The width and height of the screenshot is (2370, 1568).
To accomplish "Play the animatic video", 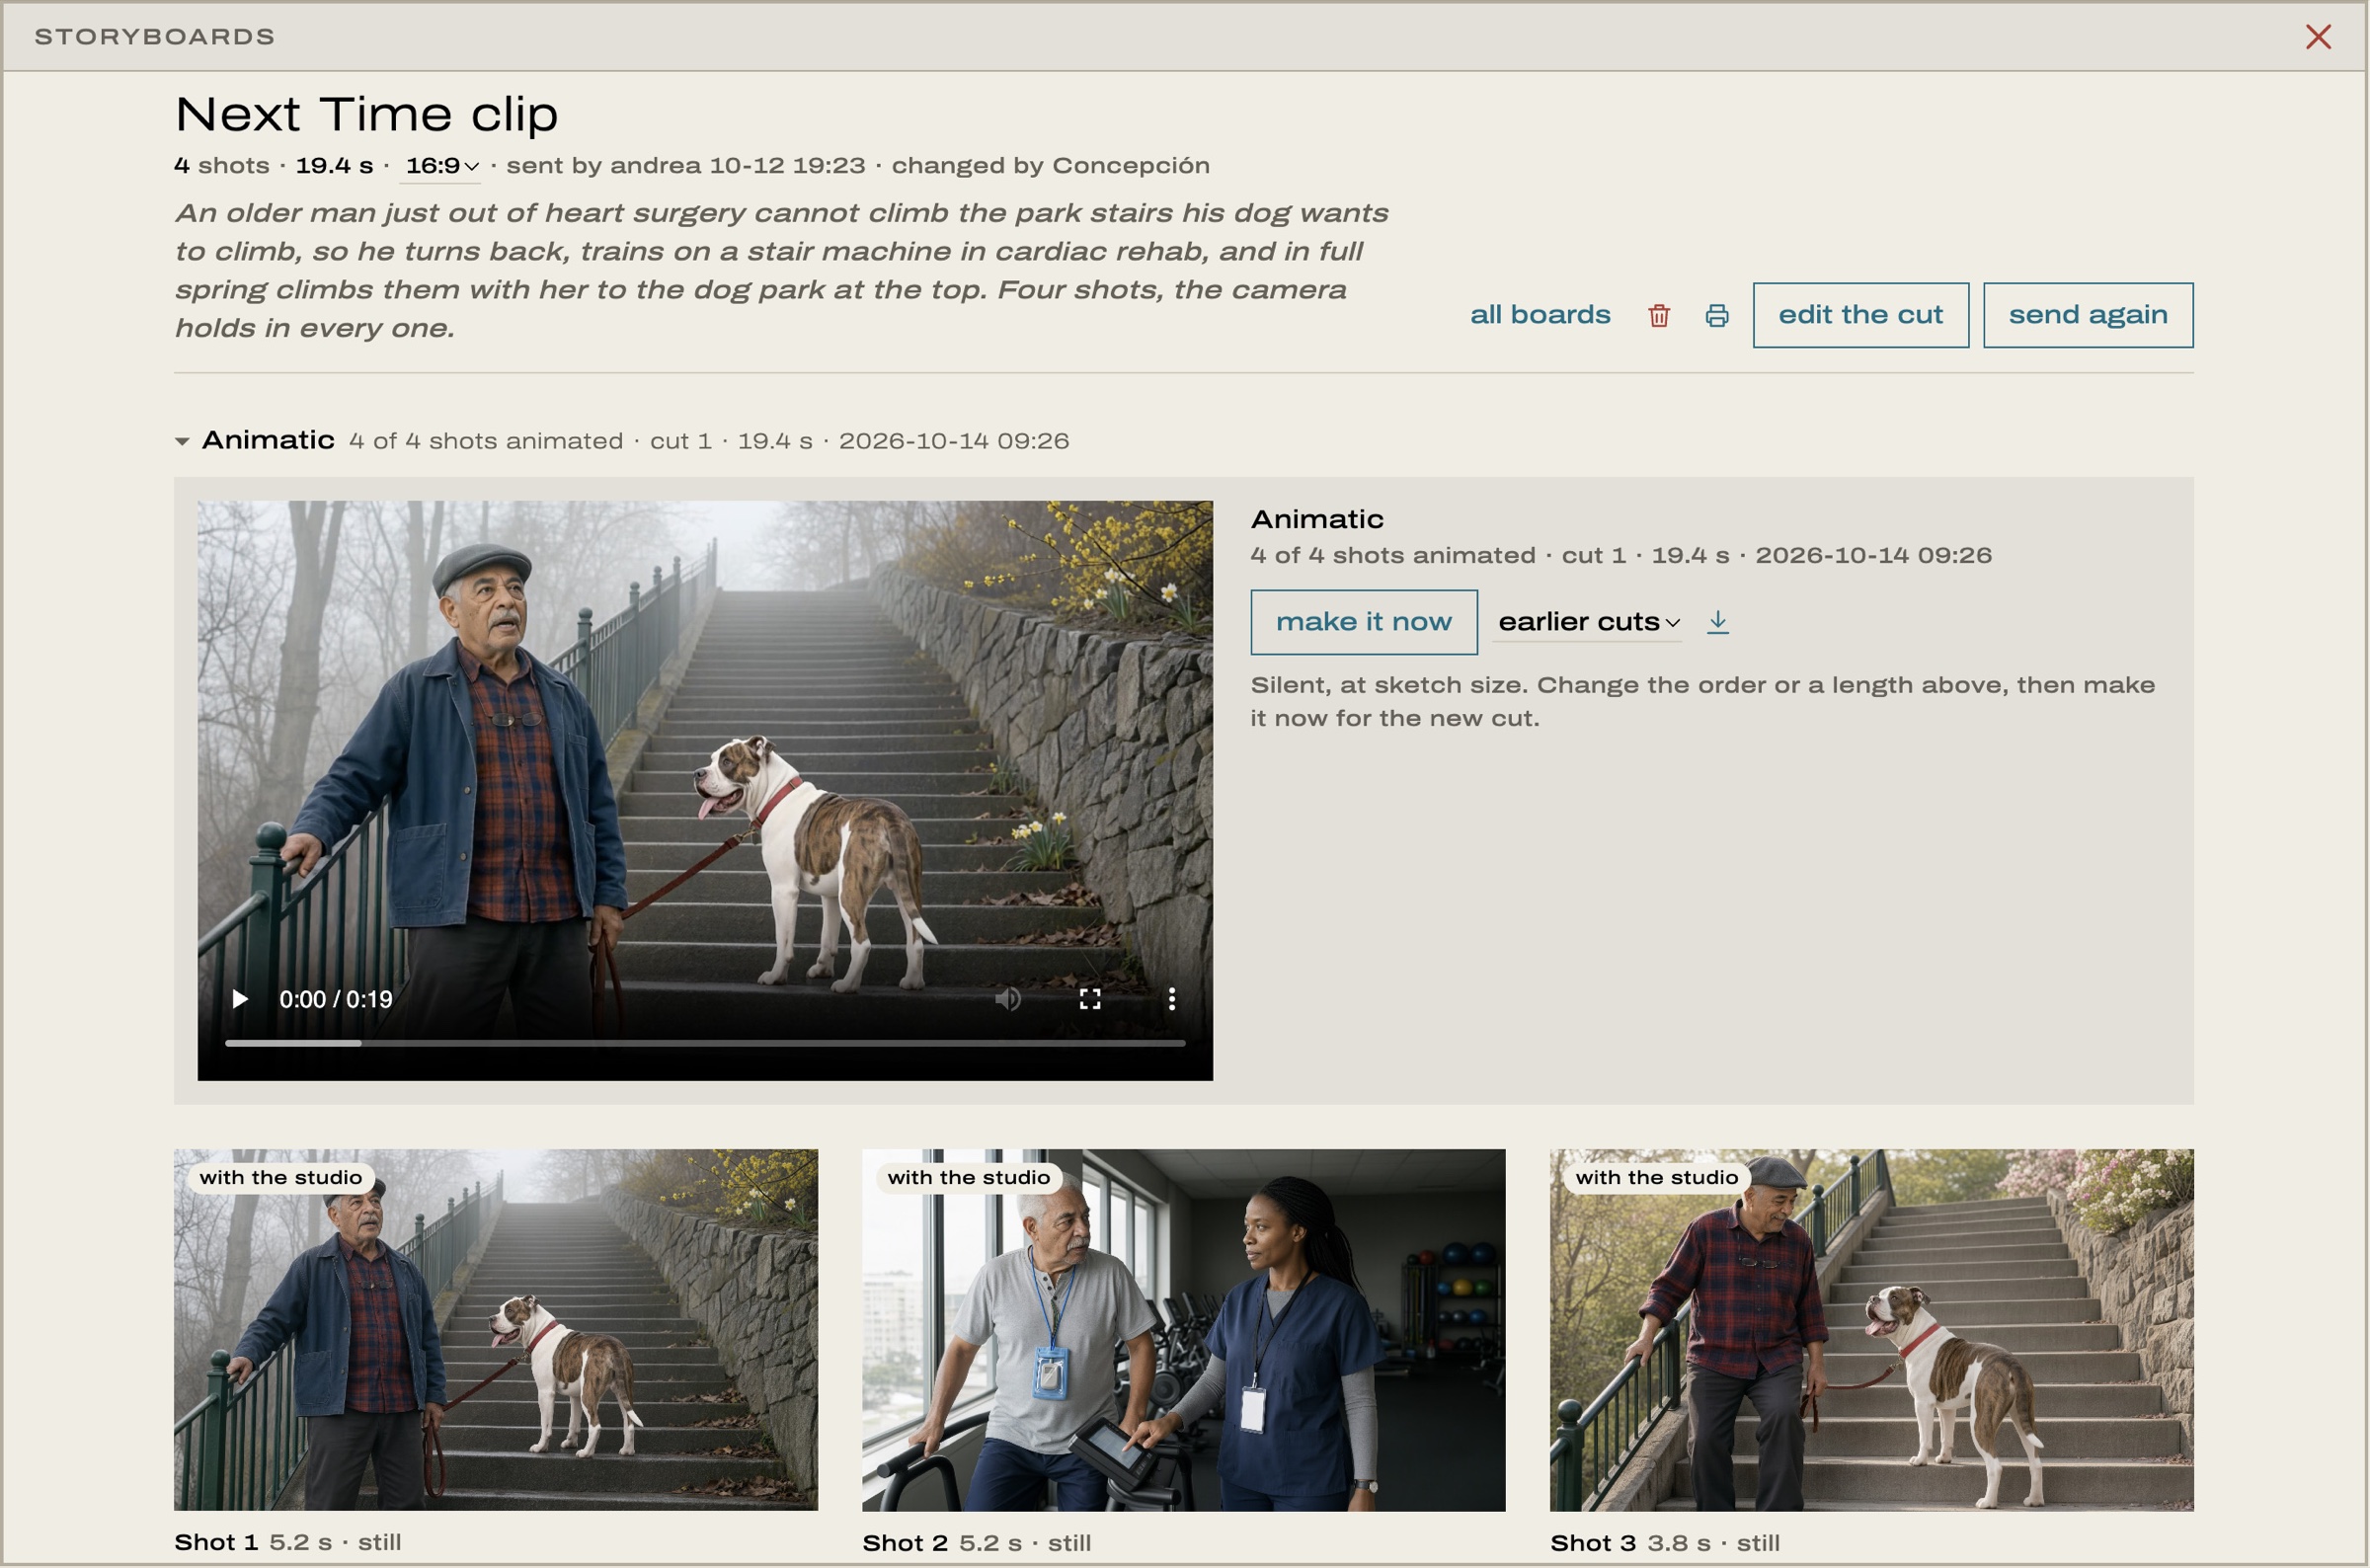I will [x=239, y=999].
